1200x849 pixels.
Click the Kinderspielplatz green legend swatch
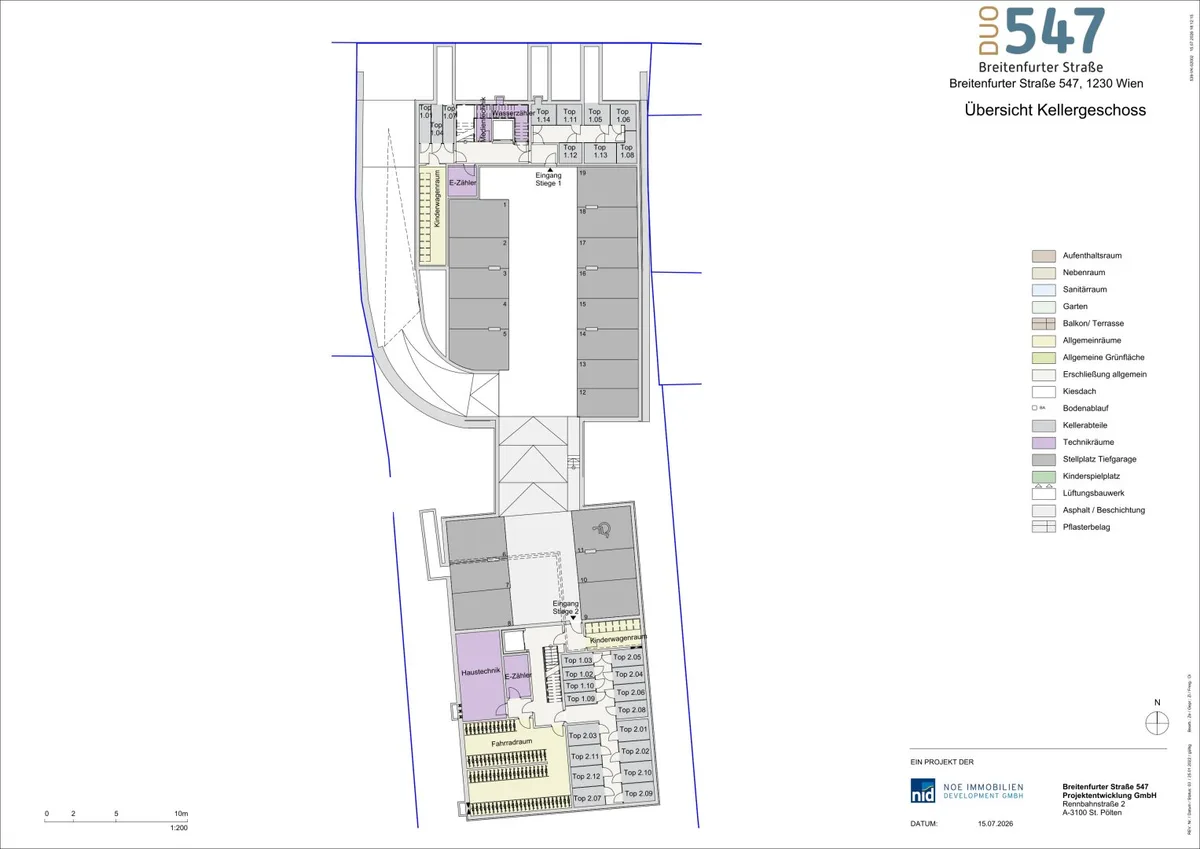1044,476
